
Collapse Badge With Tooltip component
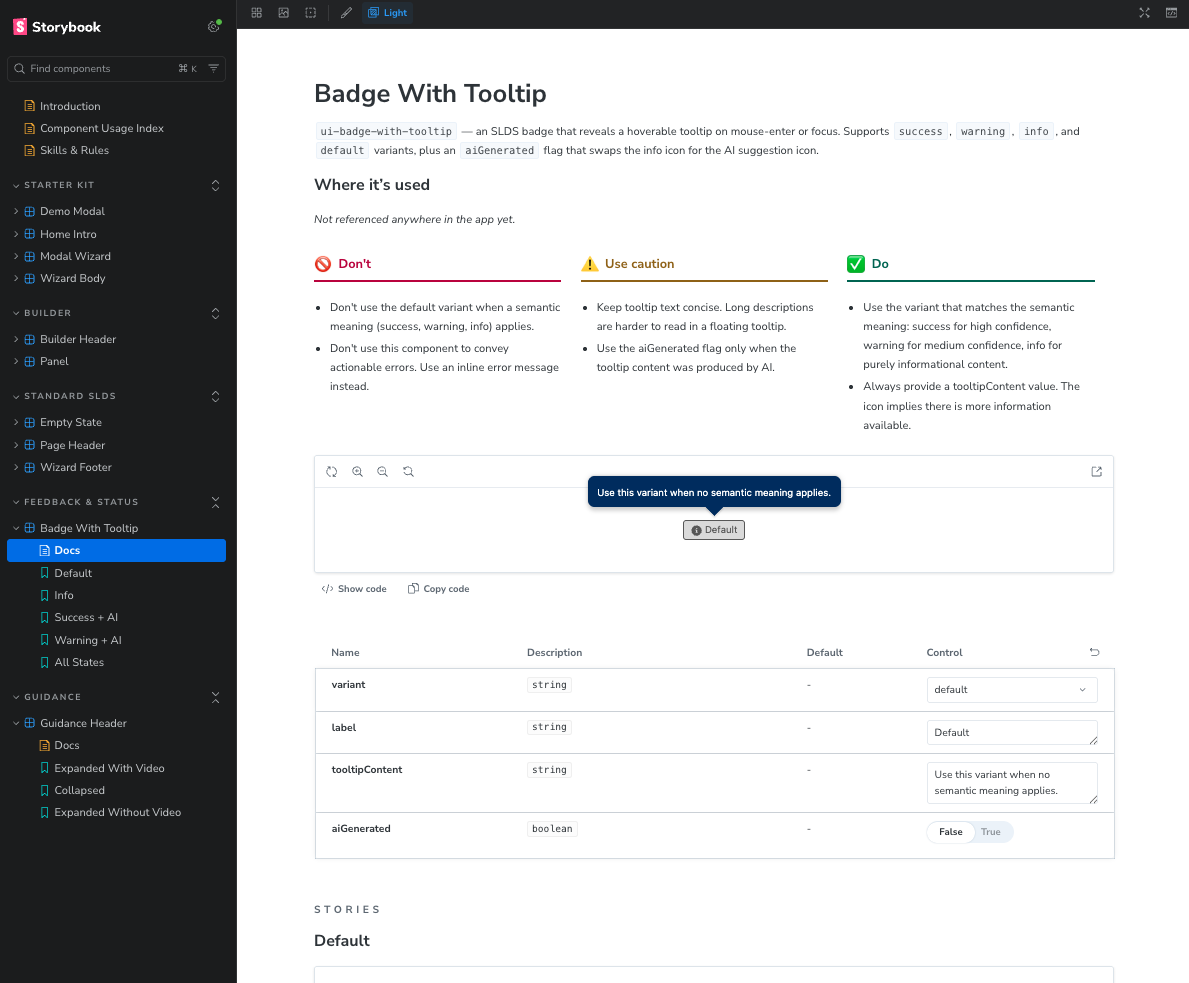point(89,528)
